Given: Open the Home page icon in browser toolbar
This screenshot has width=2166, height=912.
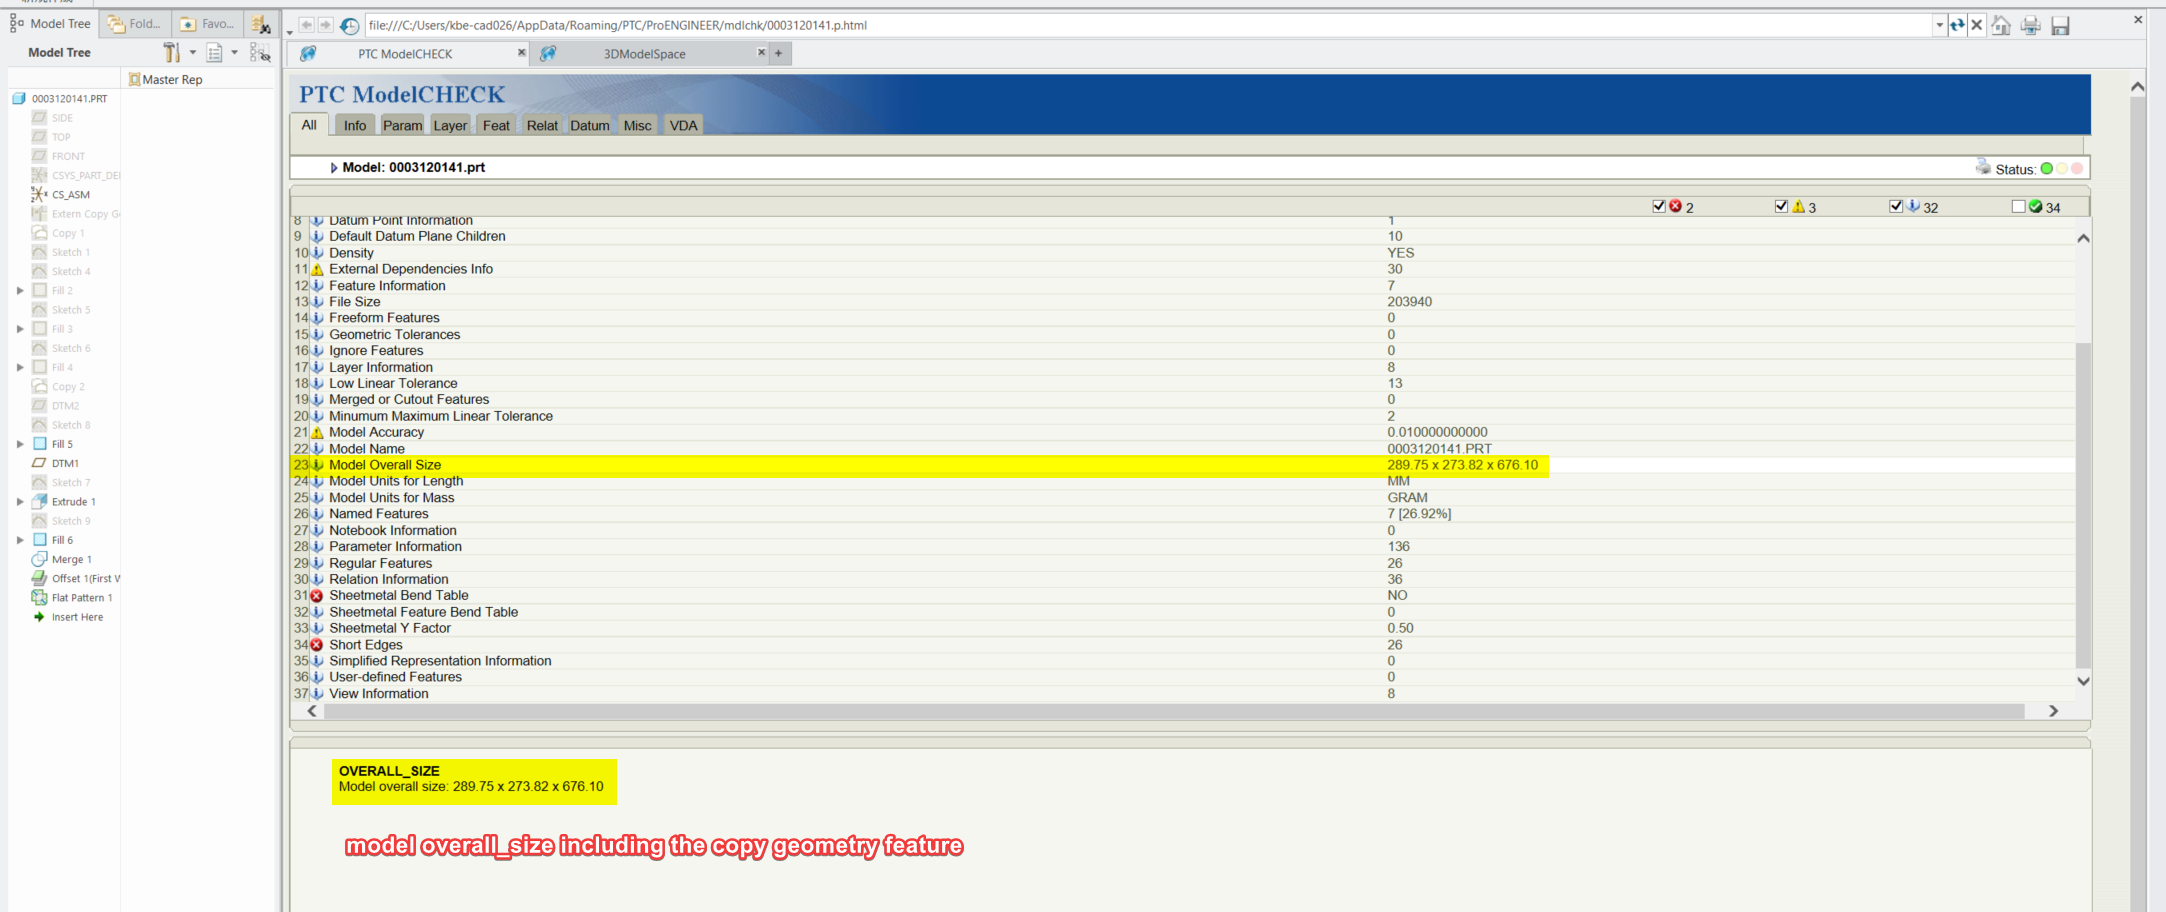Looking at the screenshot, I should (x=2001, y=25).
